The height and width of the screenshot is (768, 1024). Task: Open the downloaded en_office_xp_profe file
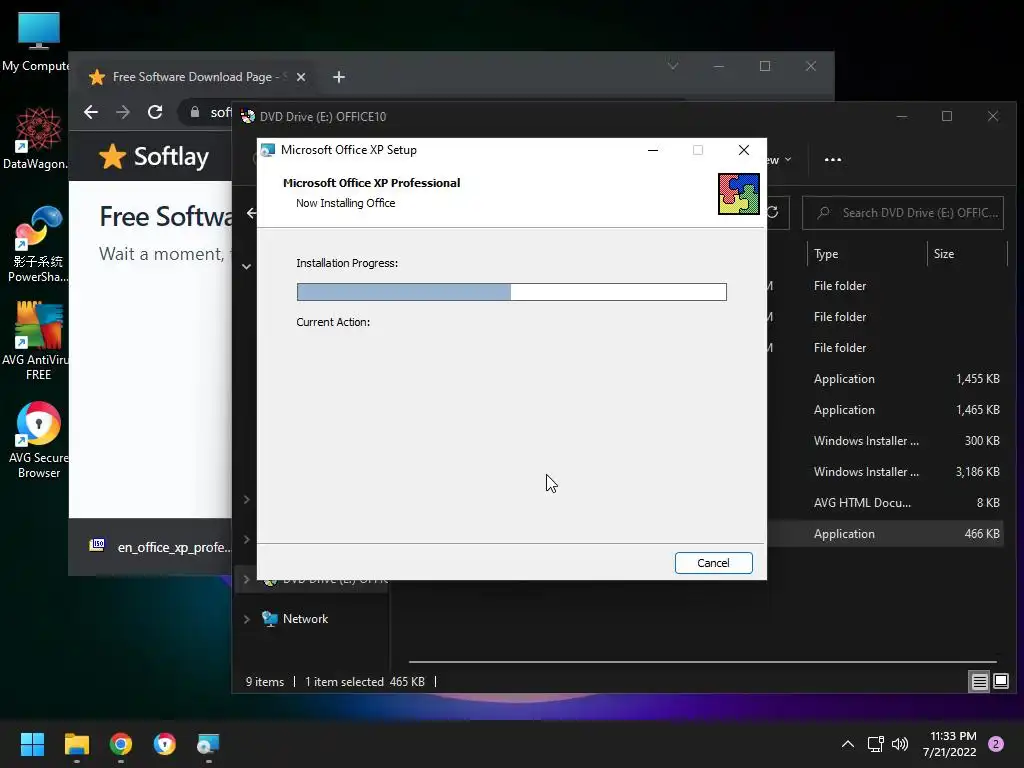(x=160, y=547)
